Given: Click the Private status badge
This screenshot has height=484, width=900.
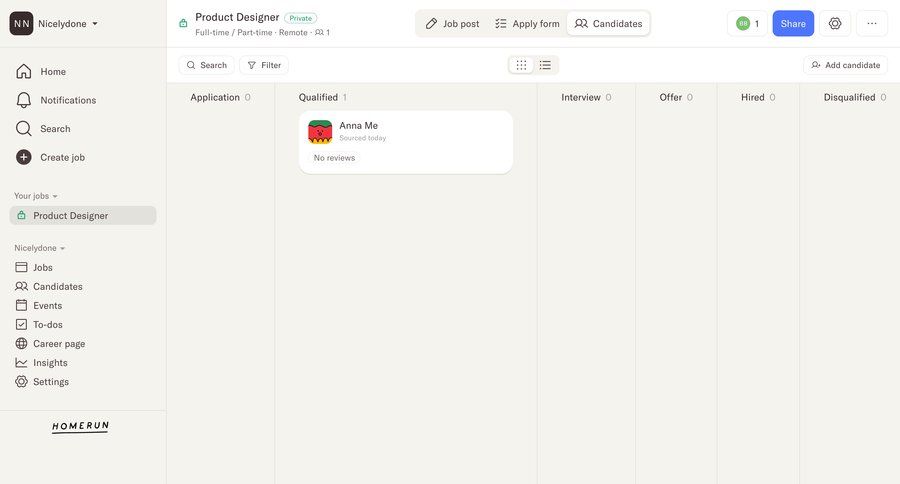Looking at the screenshot, I should point(300,18).
